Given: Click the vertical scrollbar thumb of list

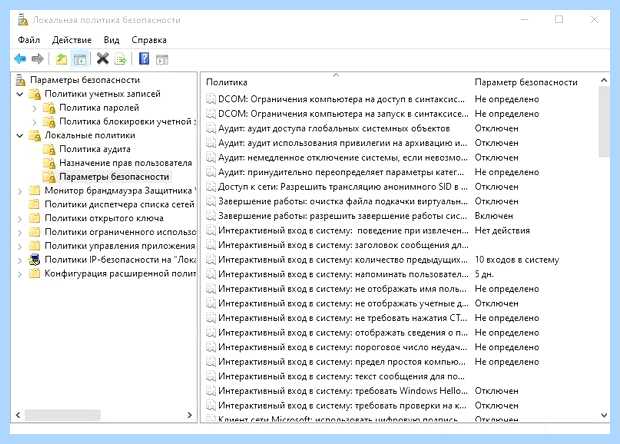Looking at the screenshot, I should (604, 121).
